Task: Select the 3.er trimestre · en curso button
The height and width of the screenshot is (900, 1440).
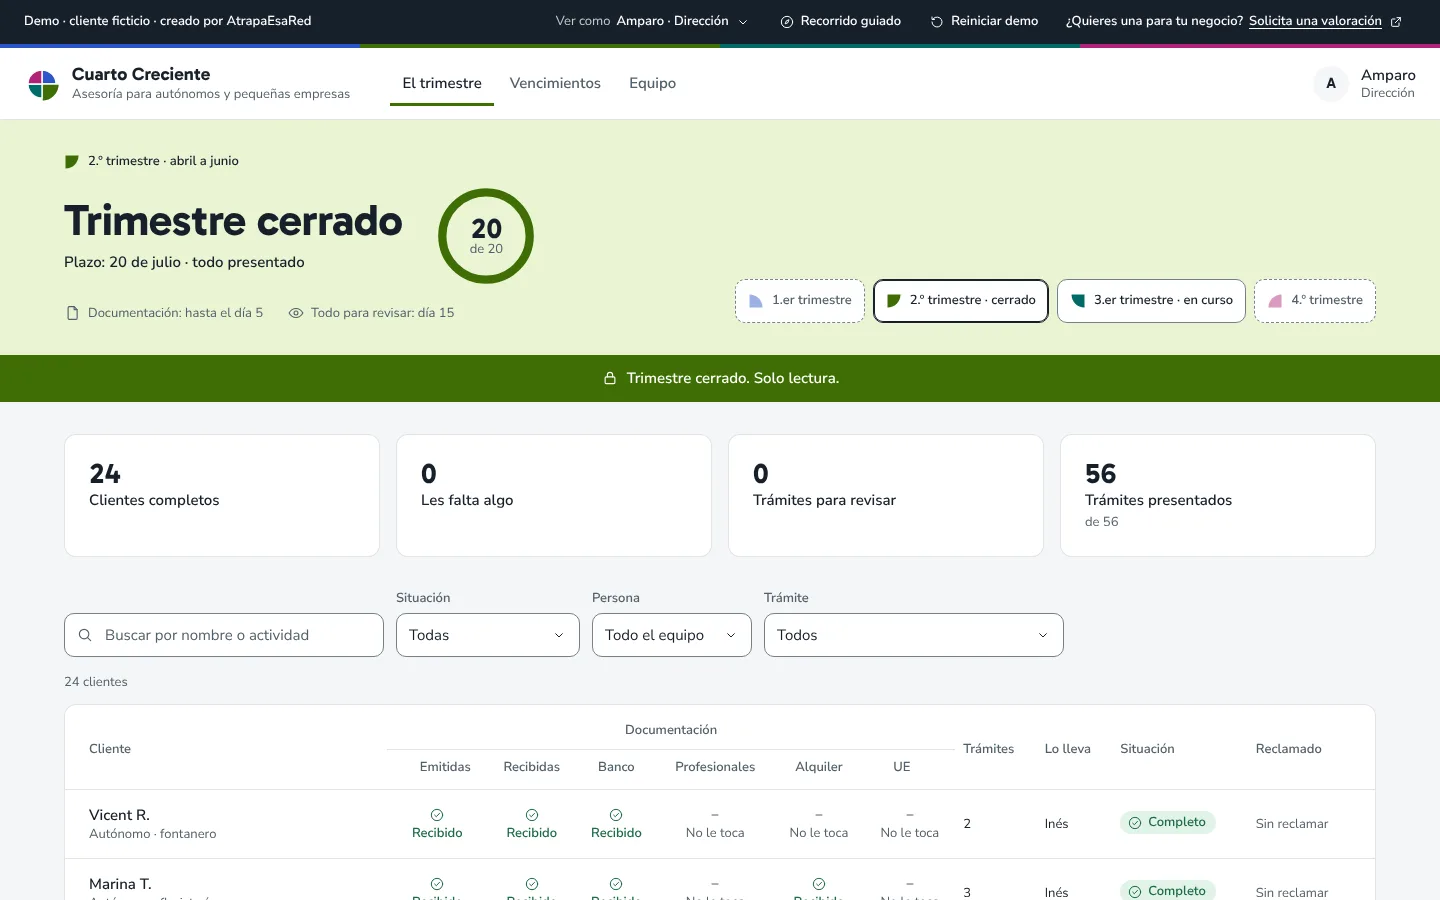Action: click(1151, 301)
